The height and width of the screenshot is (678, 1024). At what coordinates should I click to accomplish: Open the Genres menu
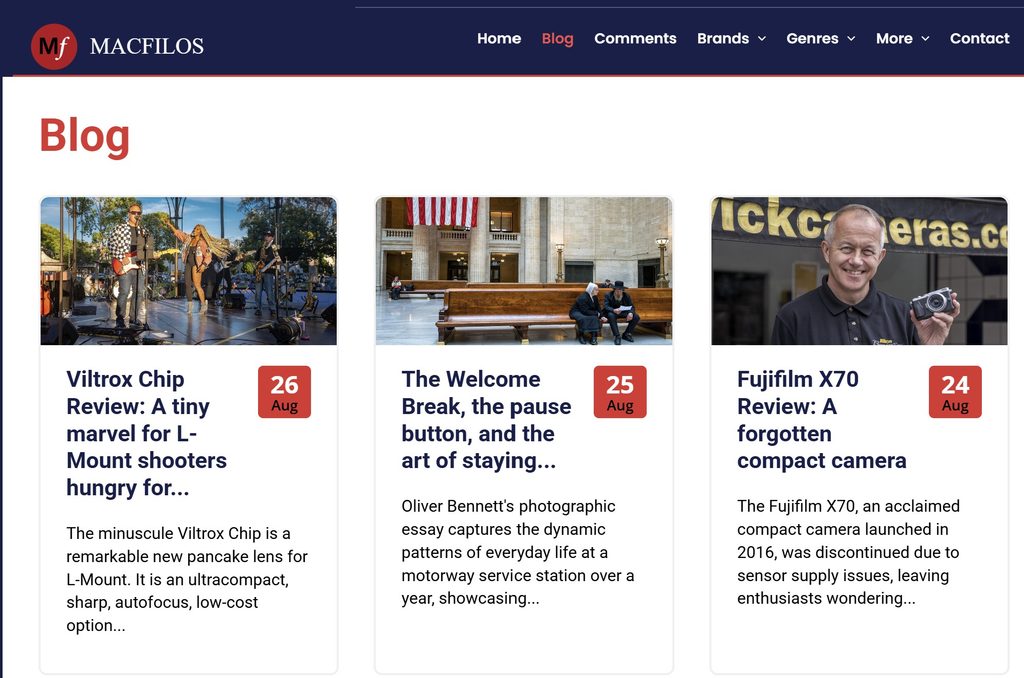(x=812, y=39)
